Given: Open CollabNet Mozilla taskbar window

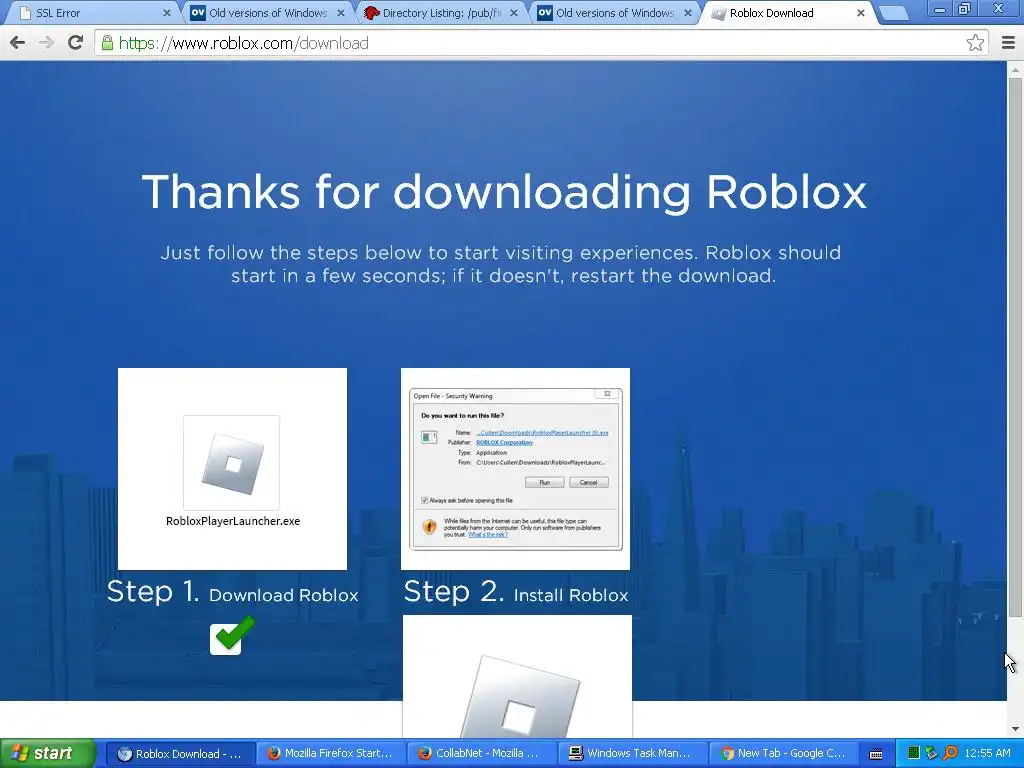Looking at the screenshot, I should [482, 754].
